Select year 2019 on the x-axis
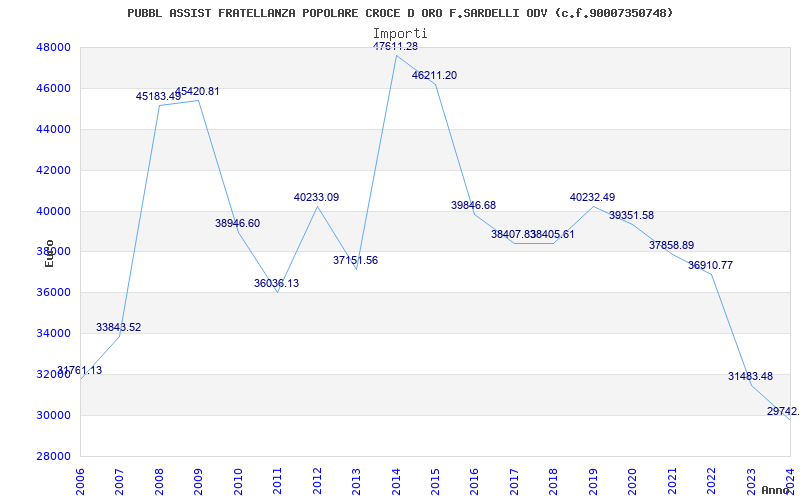Image resolution: width=800 pixels, height=500 pixels. 593,482
